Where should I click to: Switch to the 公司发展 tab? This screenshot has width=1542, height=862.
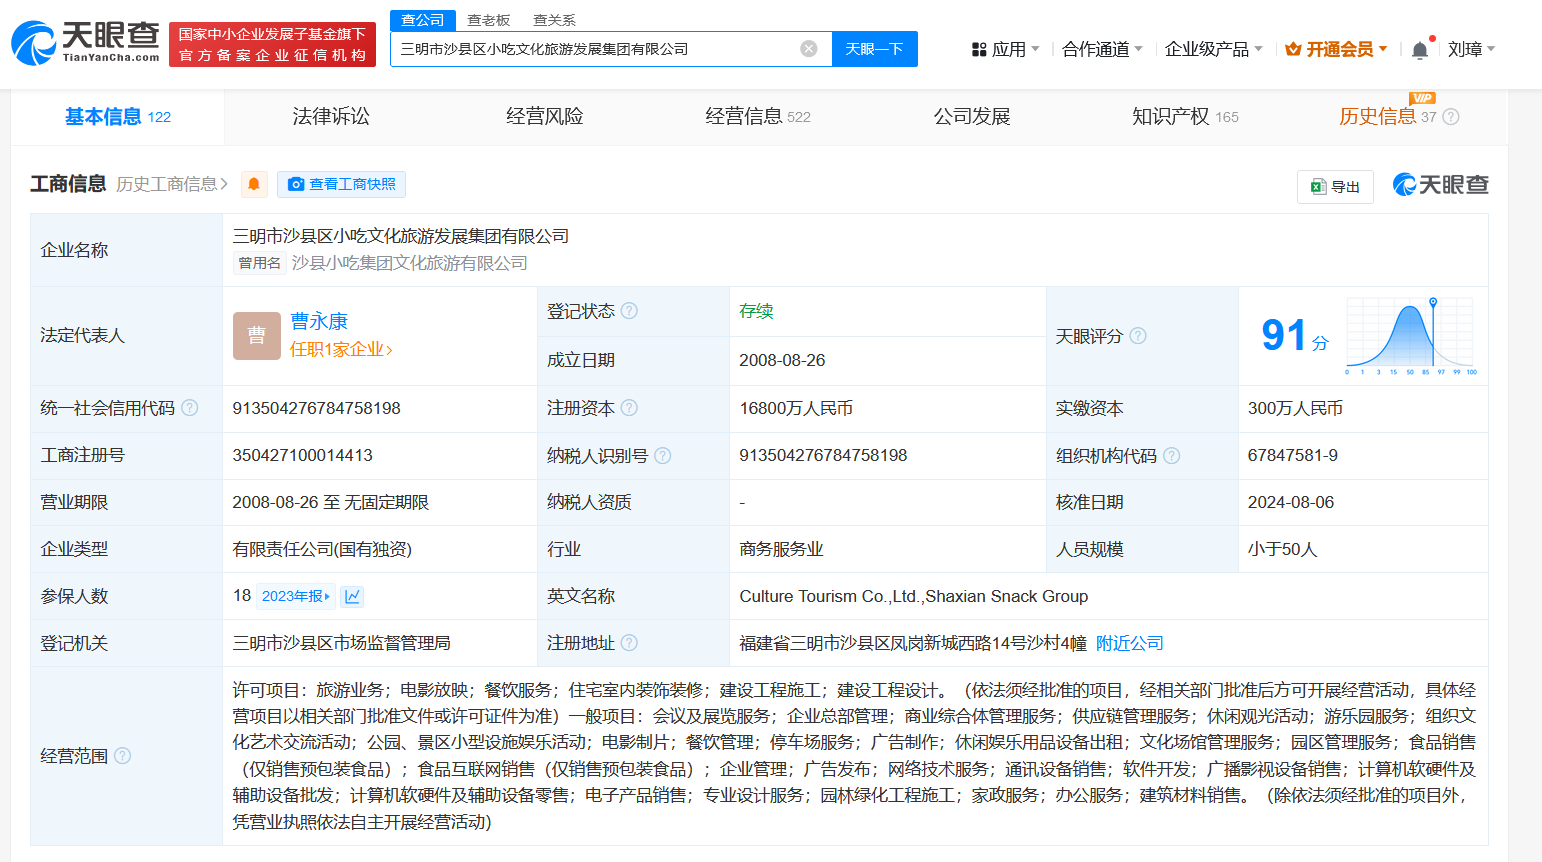(x=972, y=117)
